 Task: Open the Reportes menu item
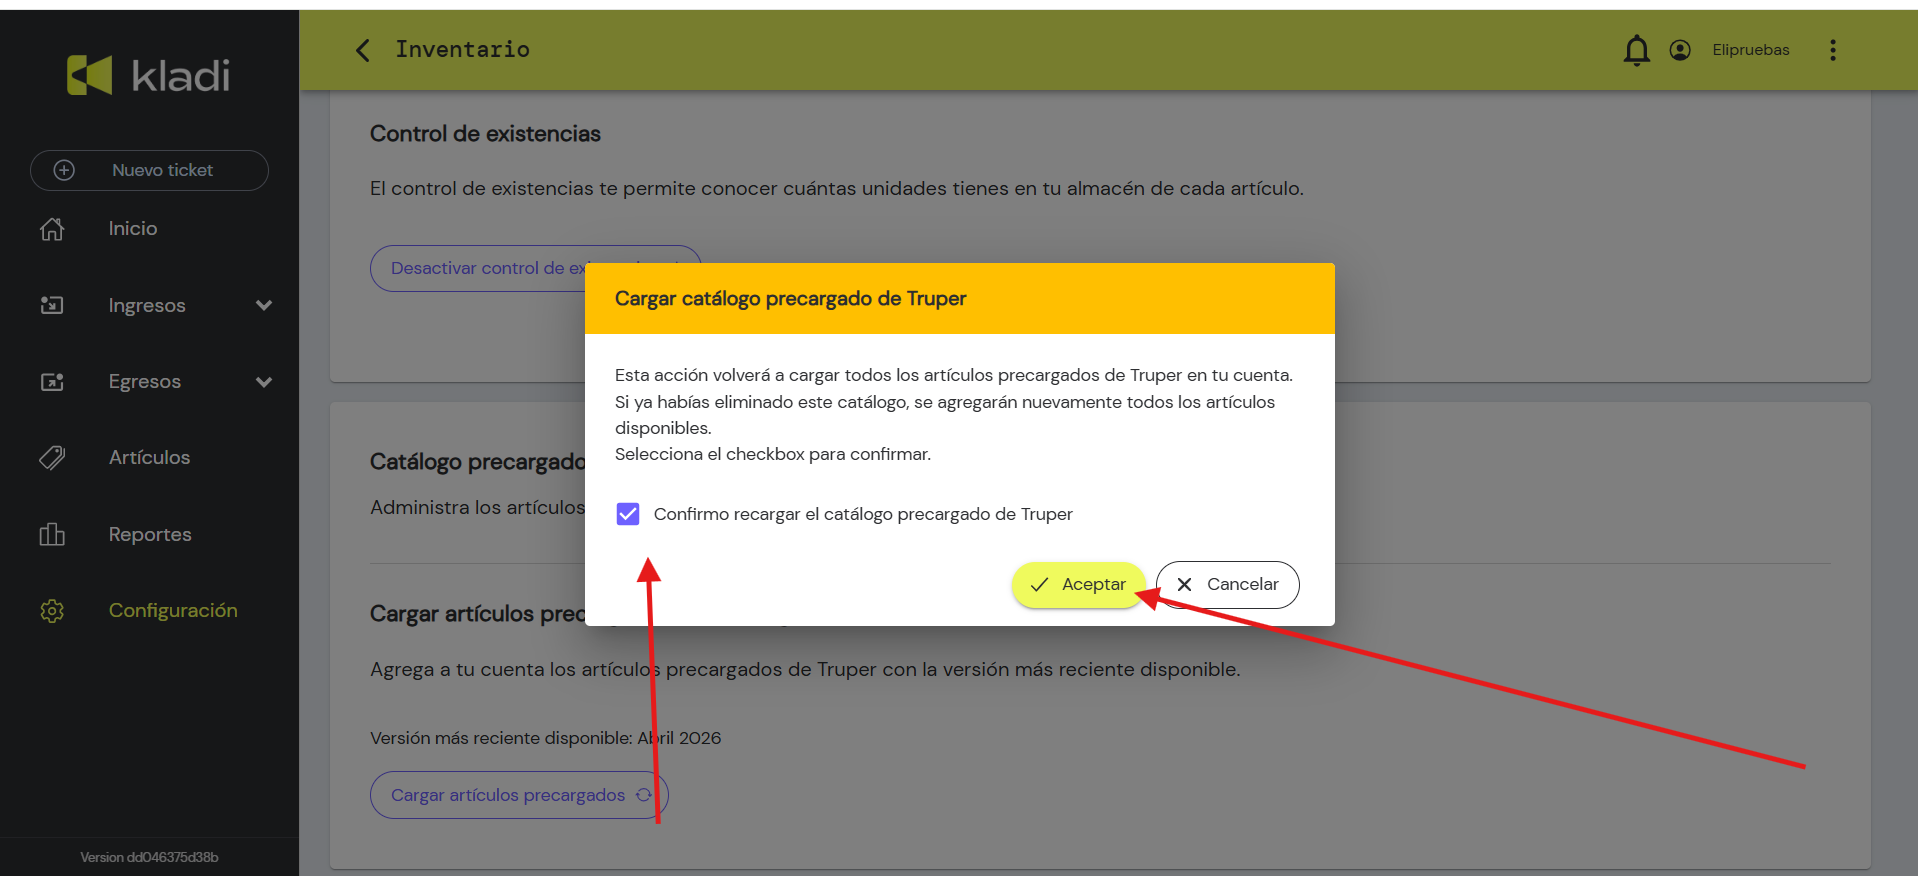pos(149,534)
